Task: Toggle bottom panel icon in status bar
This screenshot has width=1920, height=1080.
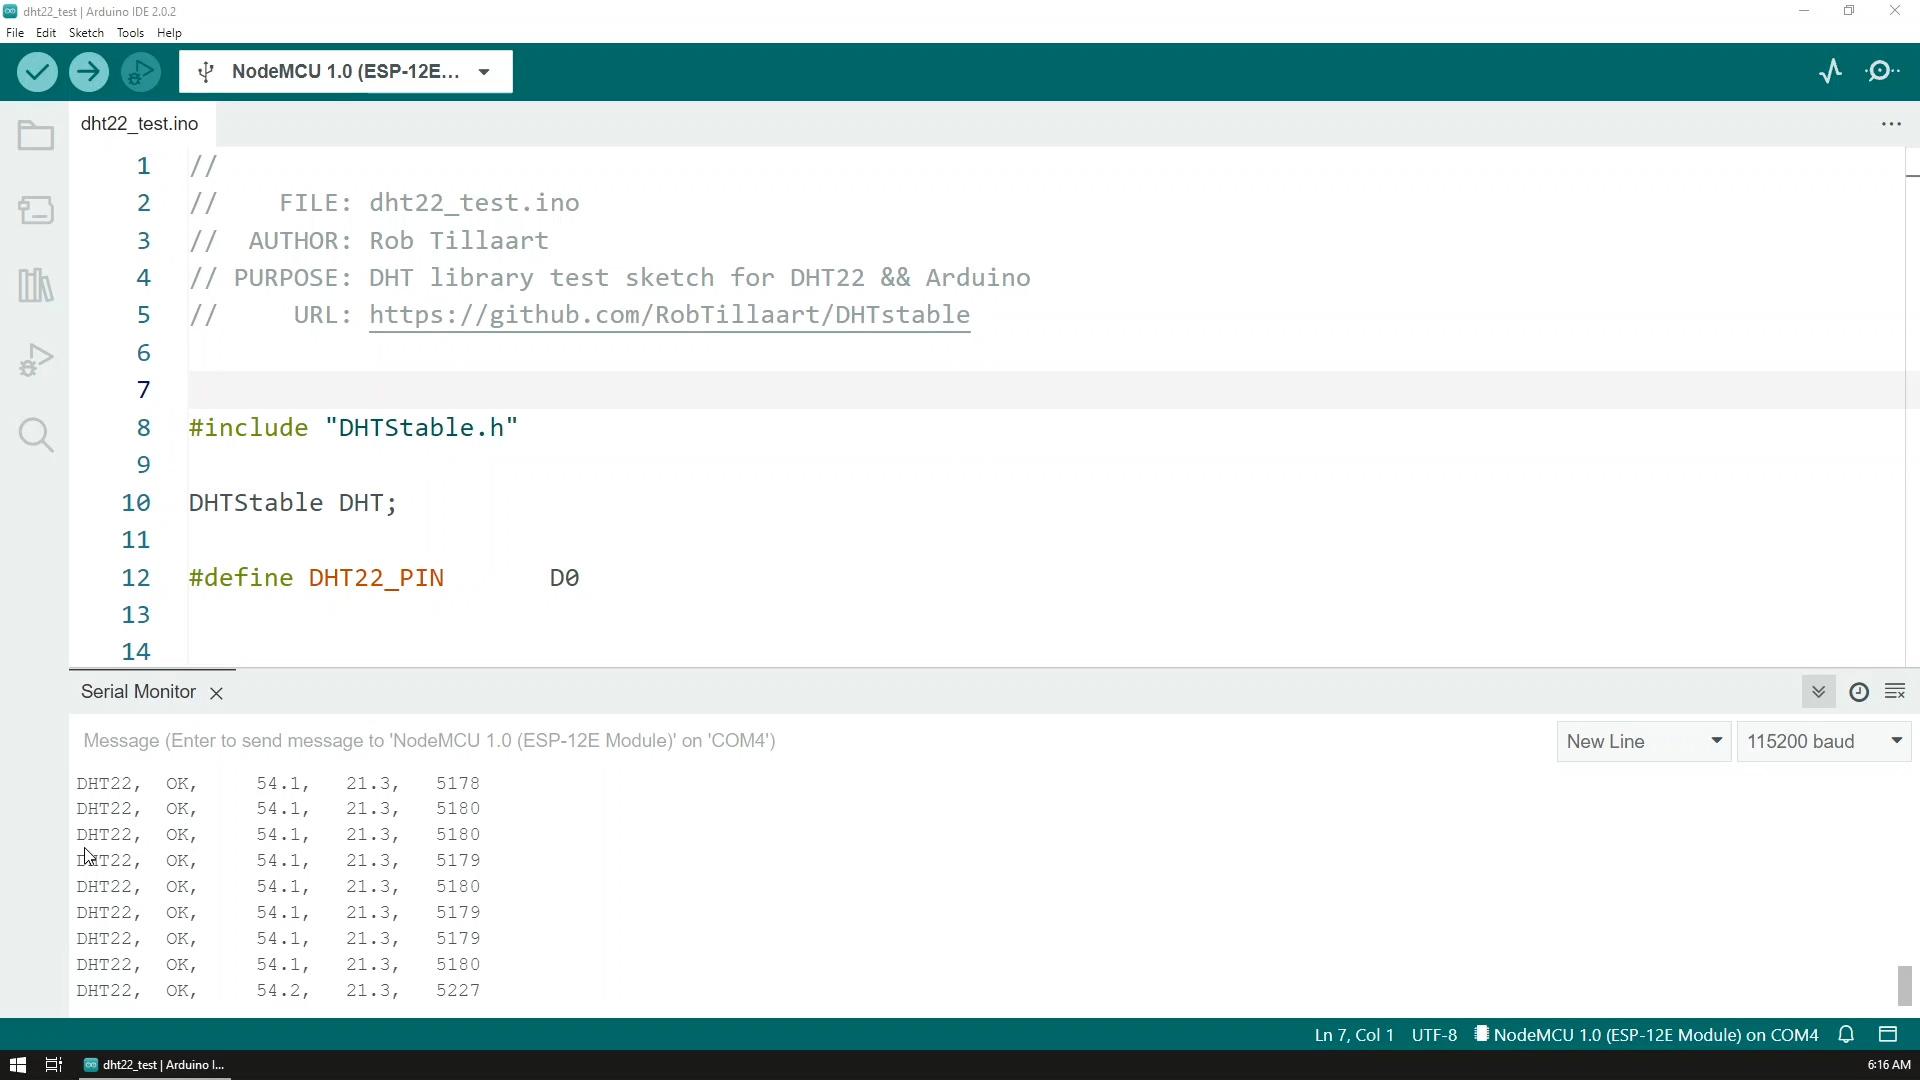Action: coord(1888,1035)
